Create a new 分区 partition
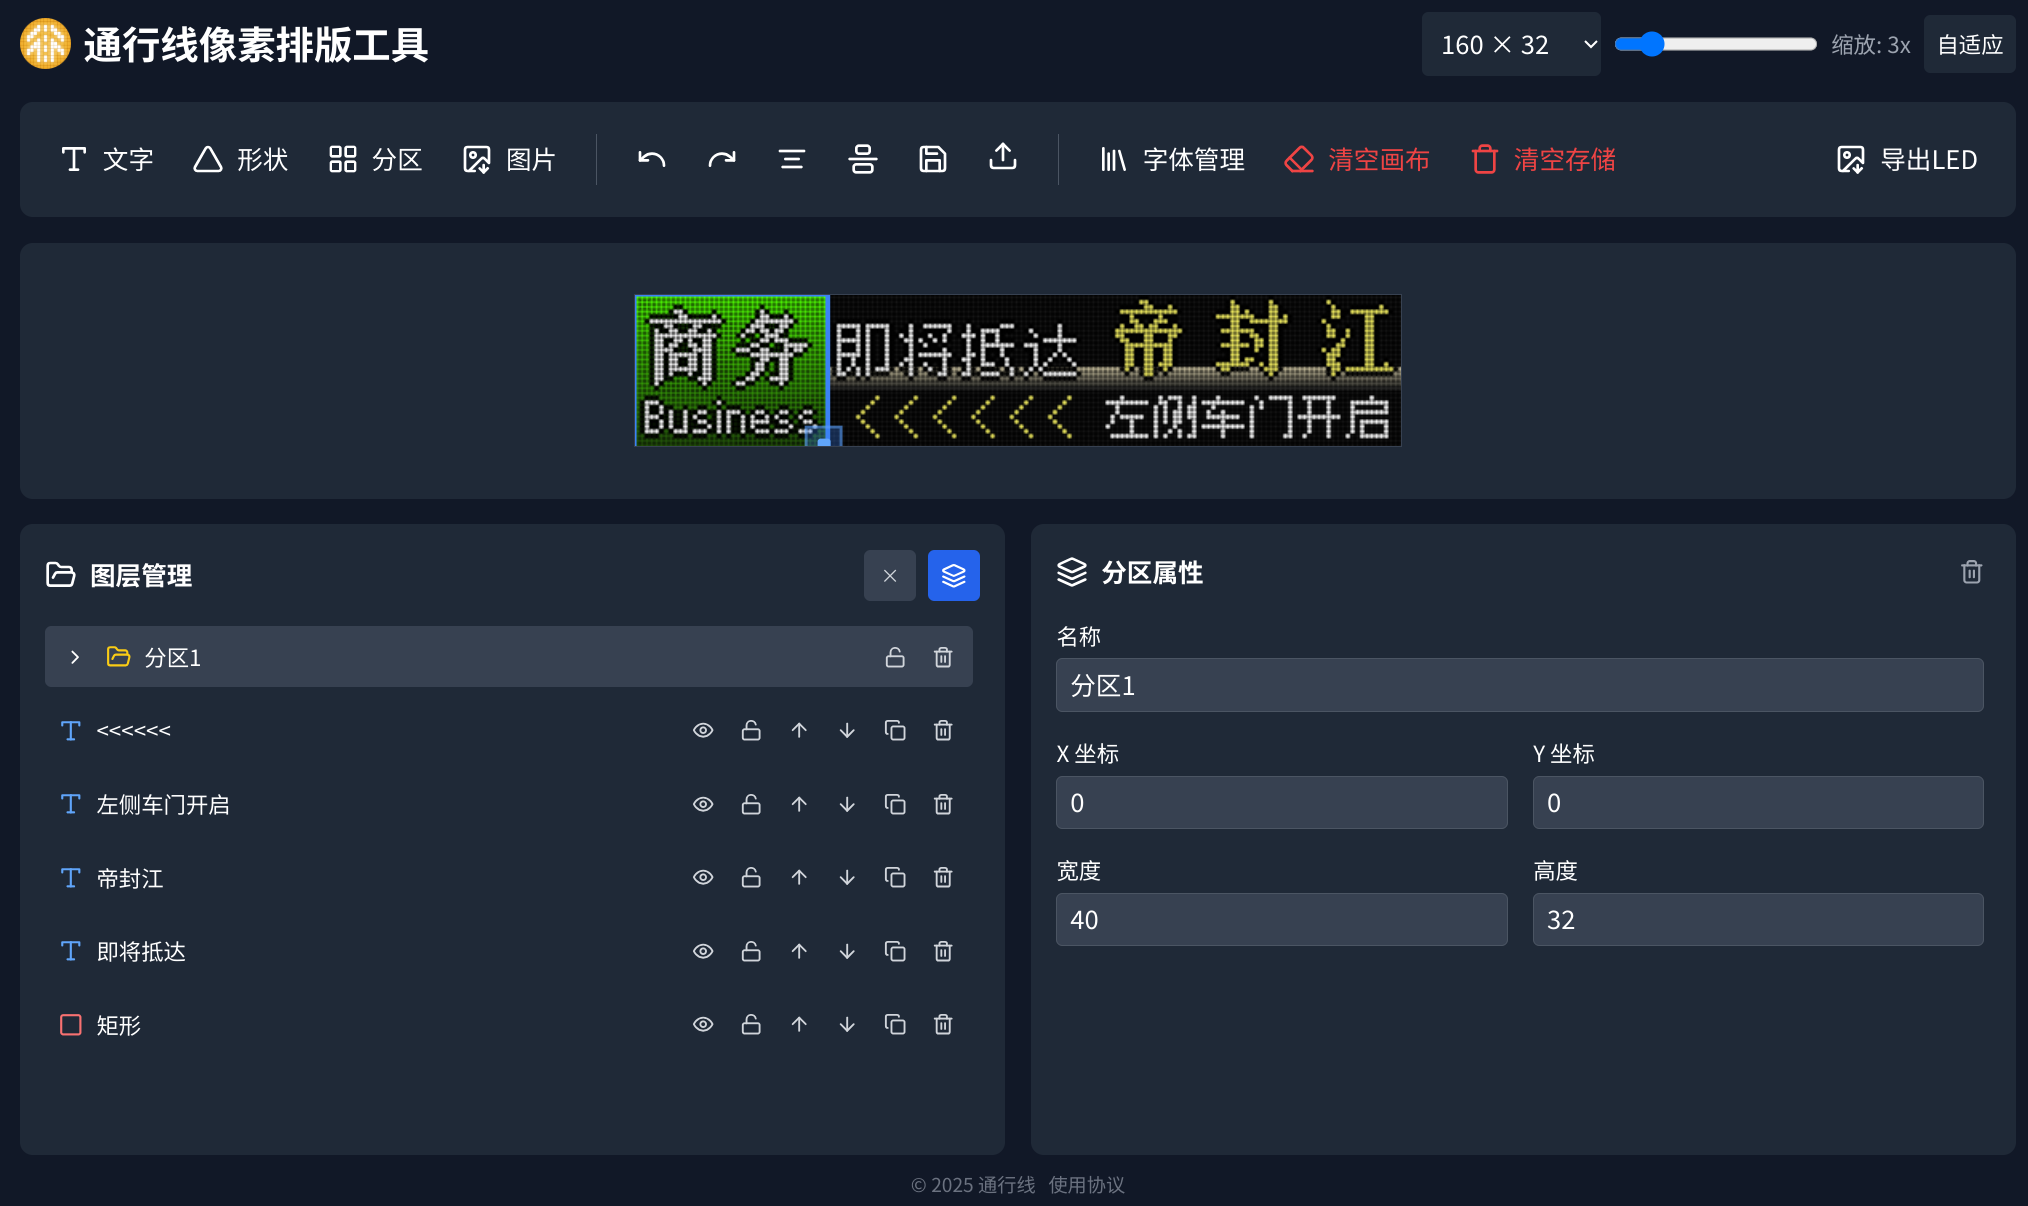Image resolution: width=2028 pixels, height=1206 pixels. tap(374, 159)
